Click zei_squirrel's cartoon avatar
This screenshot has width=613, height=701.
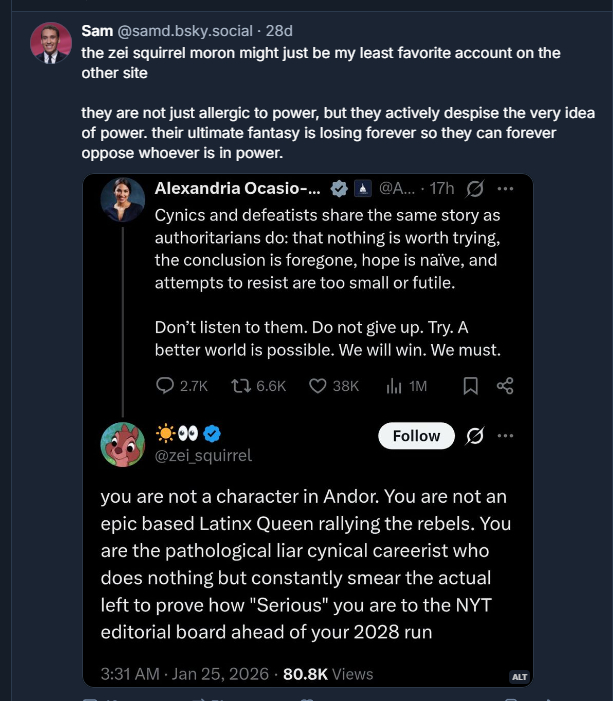123,444
